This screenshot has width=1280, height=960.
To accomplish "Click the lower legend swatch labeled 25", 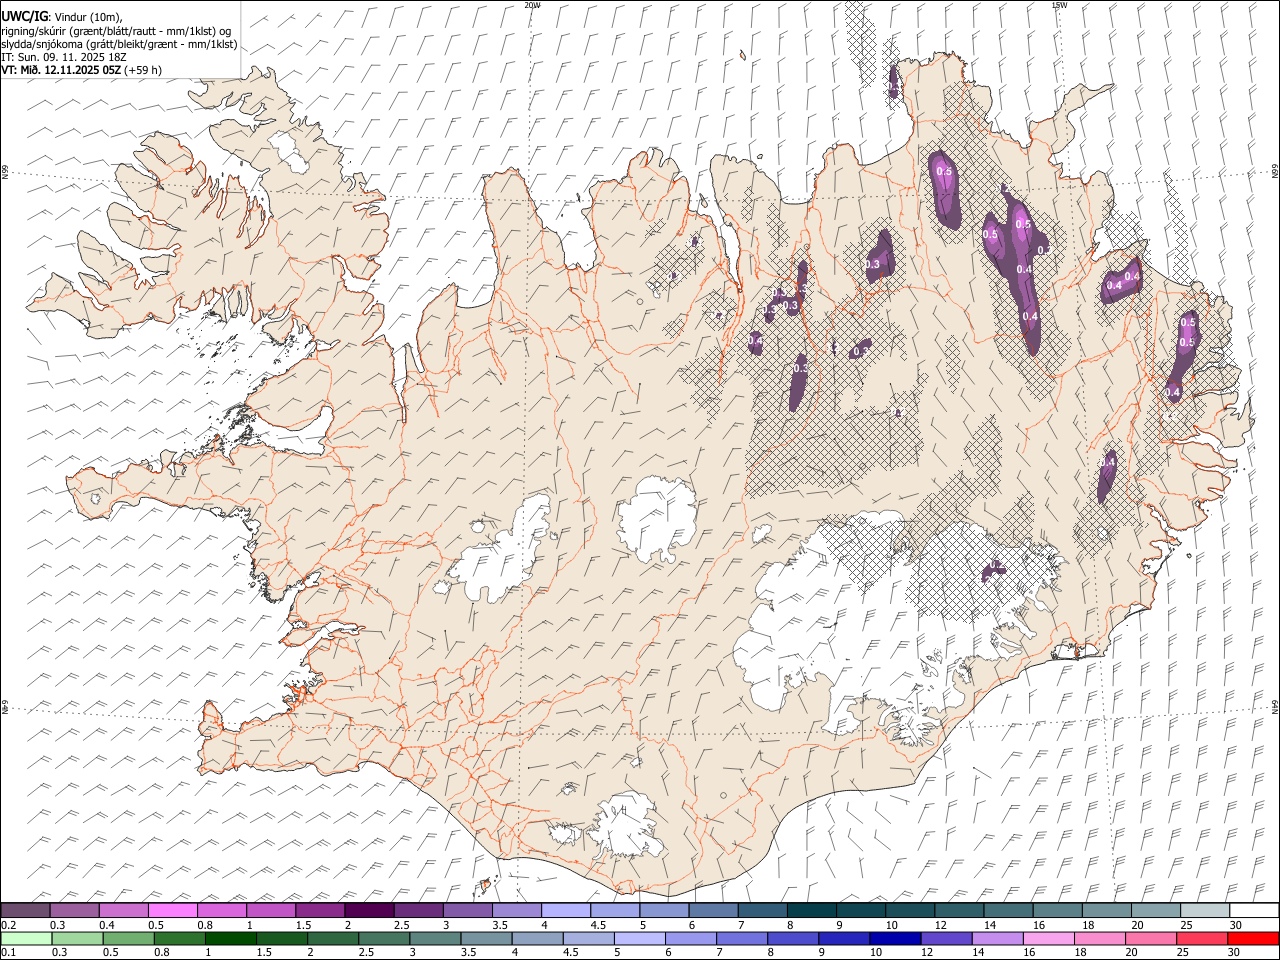I will pyautogui.click(x=1201, y=938).
